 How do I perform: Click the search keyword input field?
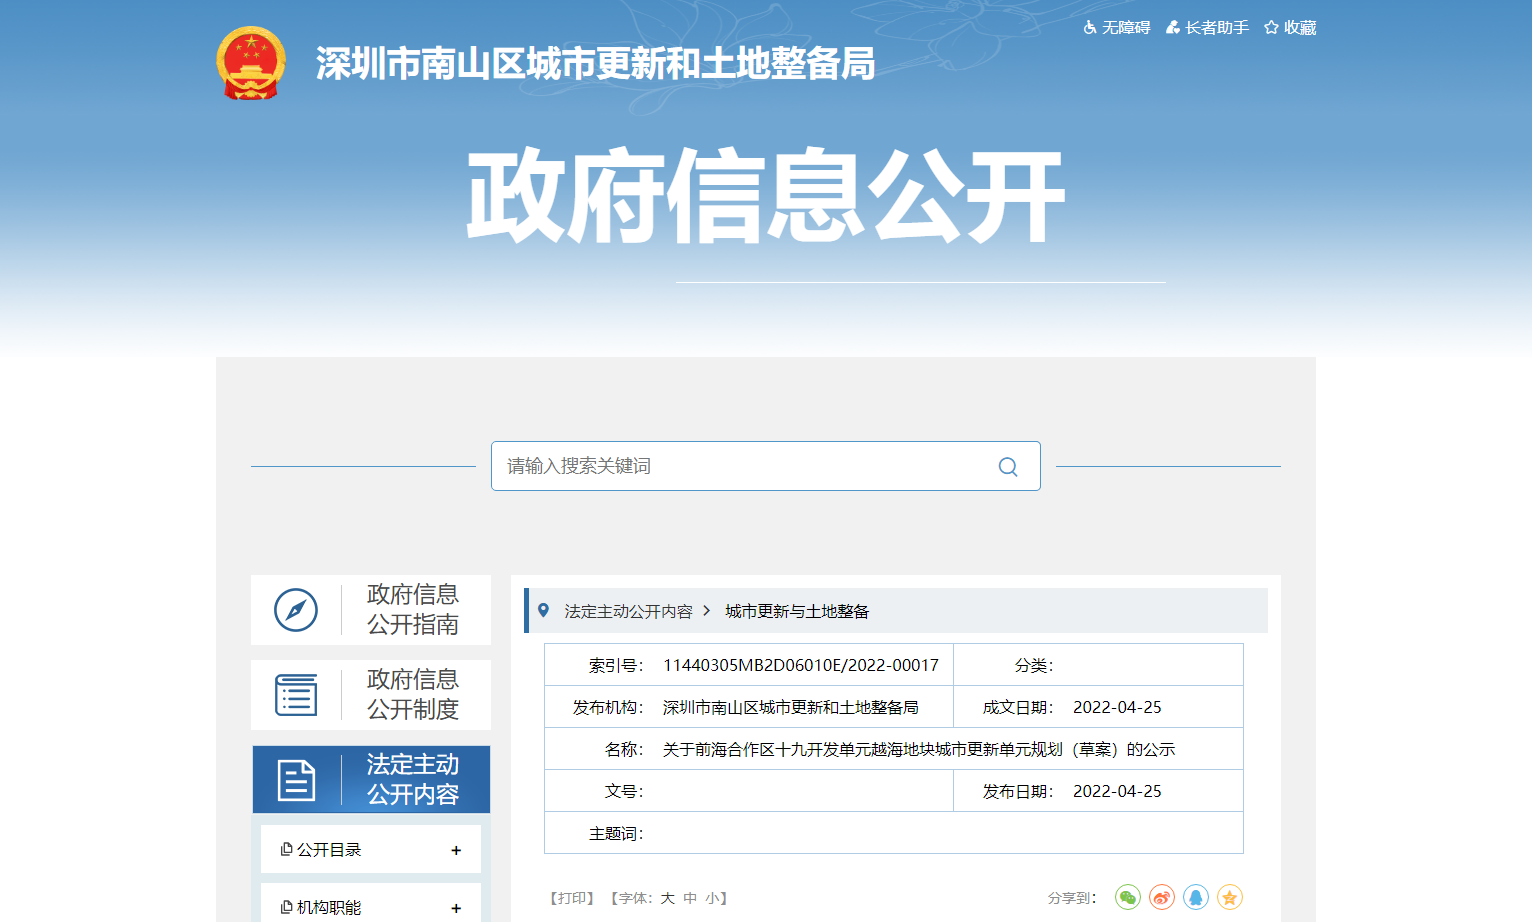click(x=740, y=467)
